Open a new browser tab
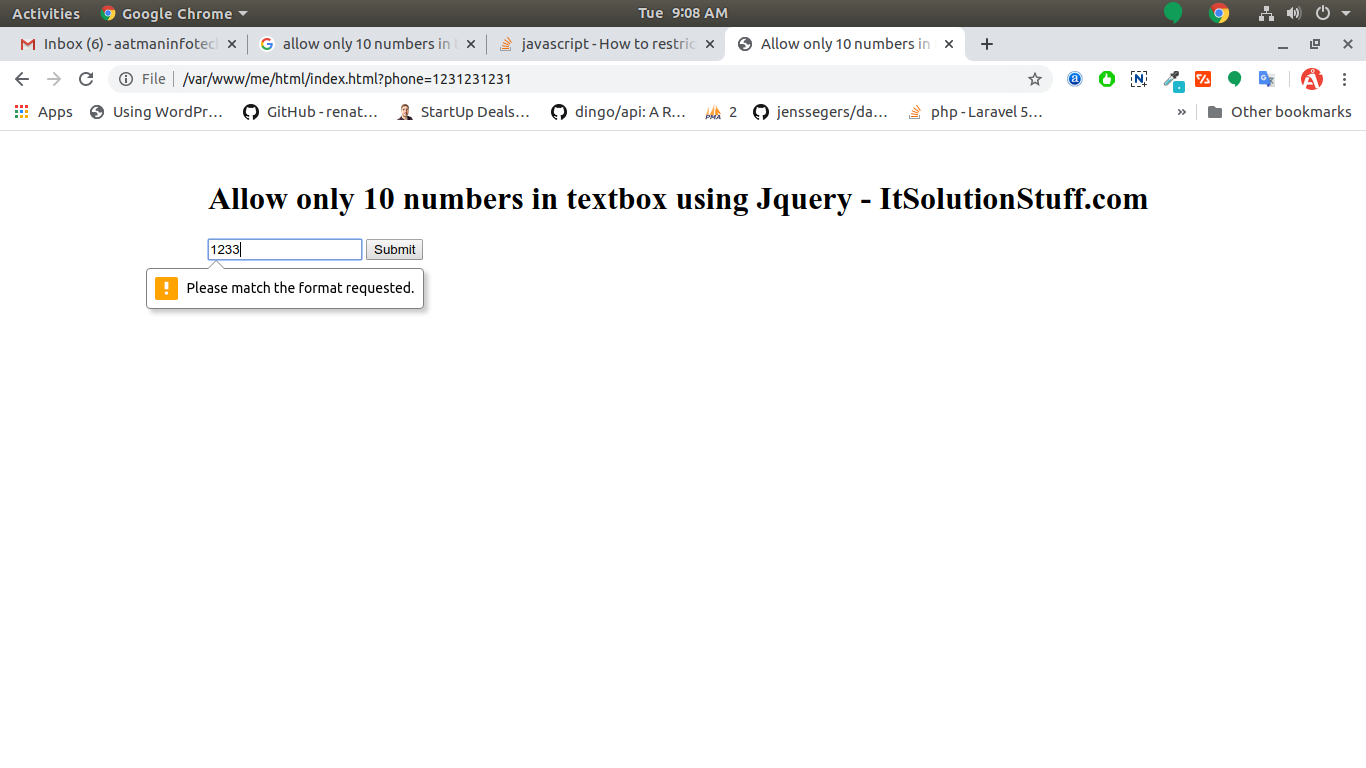1366x768 pixels. tap(987, 44)
